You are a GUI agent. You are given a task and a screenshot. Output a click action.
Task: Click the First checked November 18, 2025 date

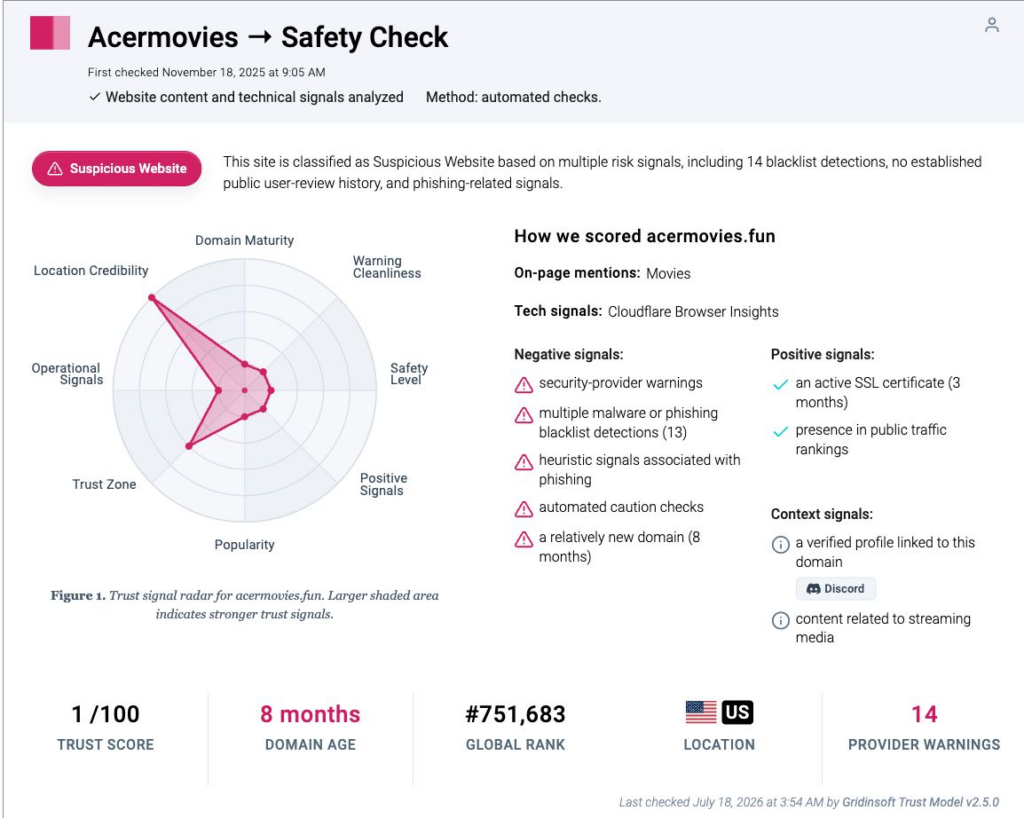point(206,72)
